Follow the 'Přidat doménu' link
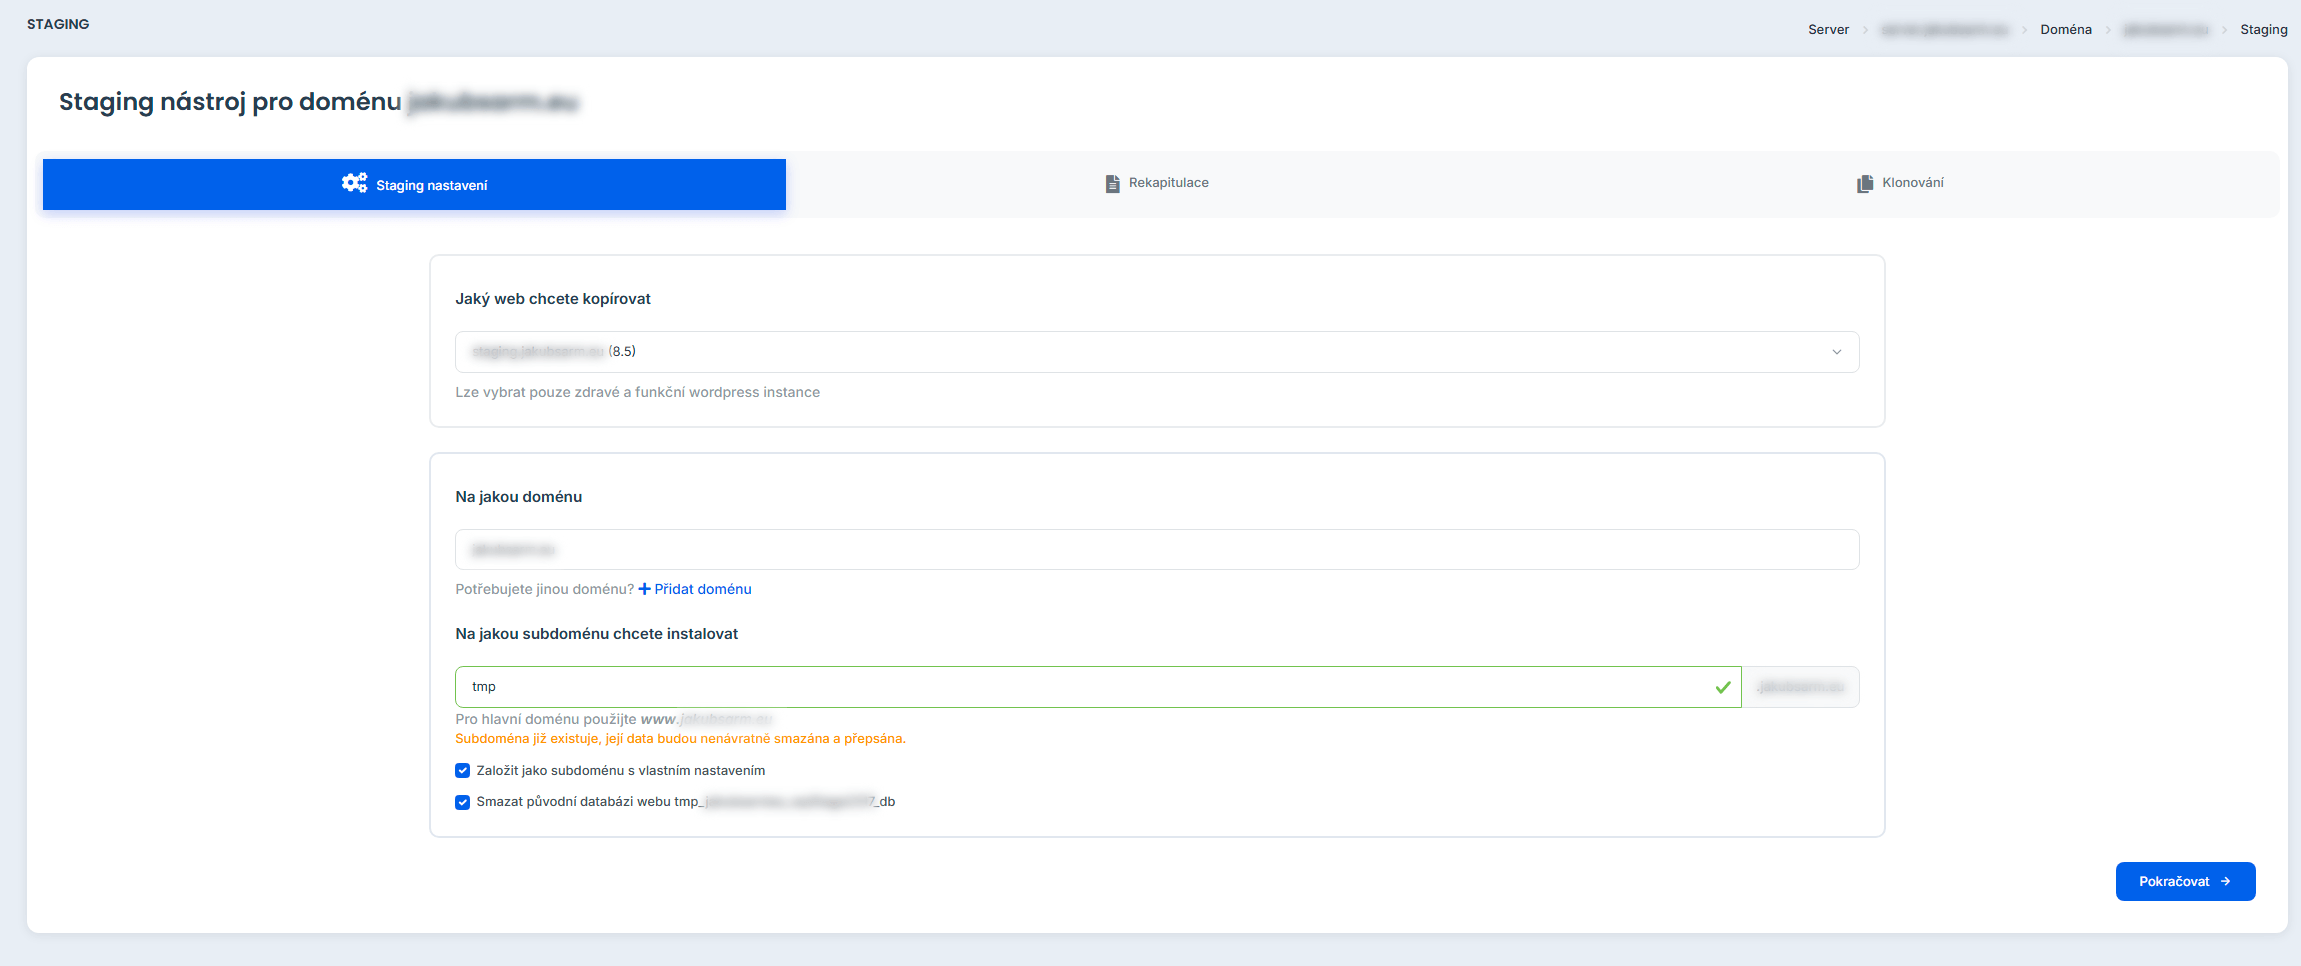 702,589
